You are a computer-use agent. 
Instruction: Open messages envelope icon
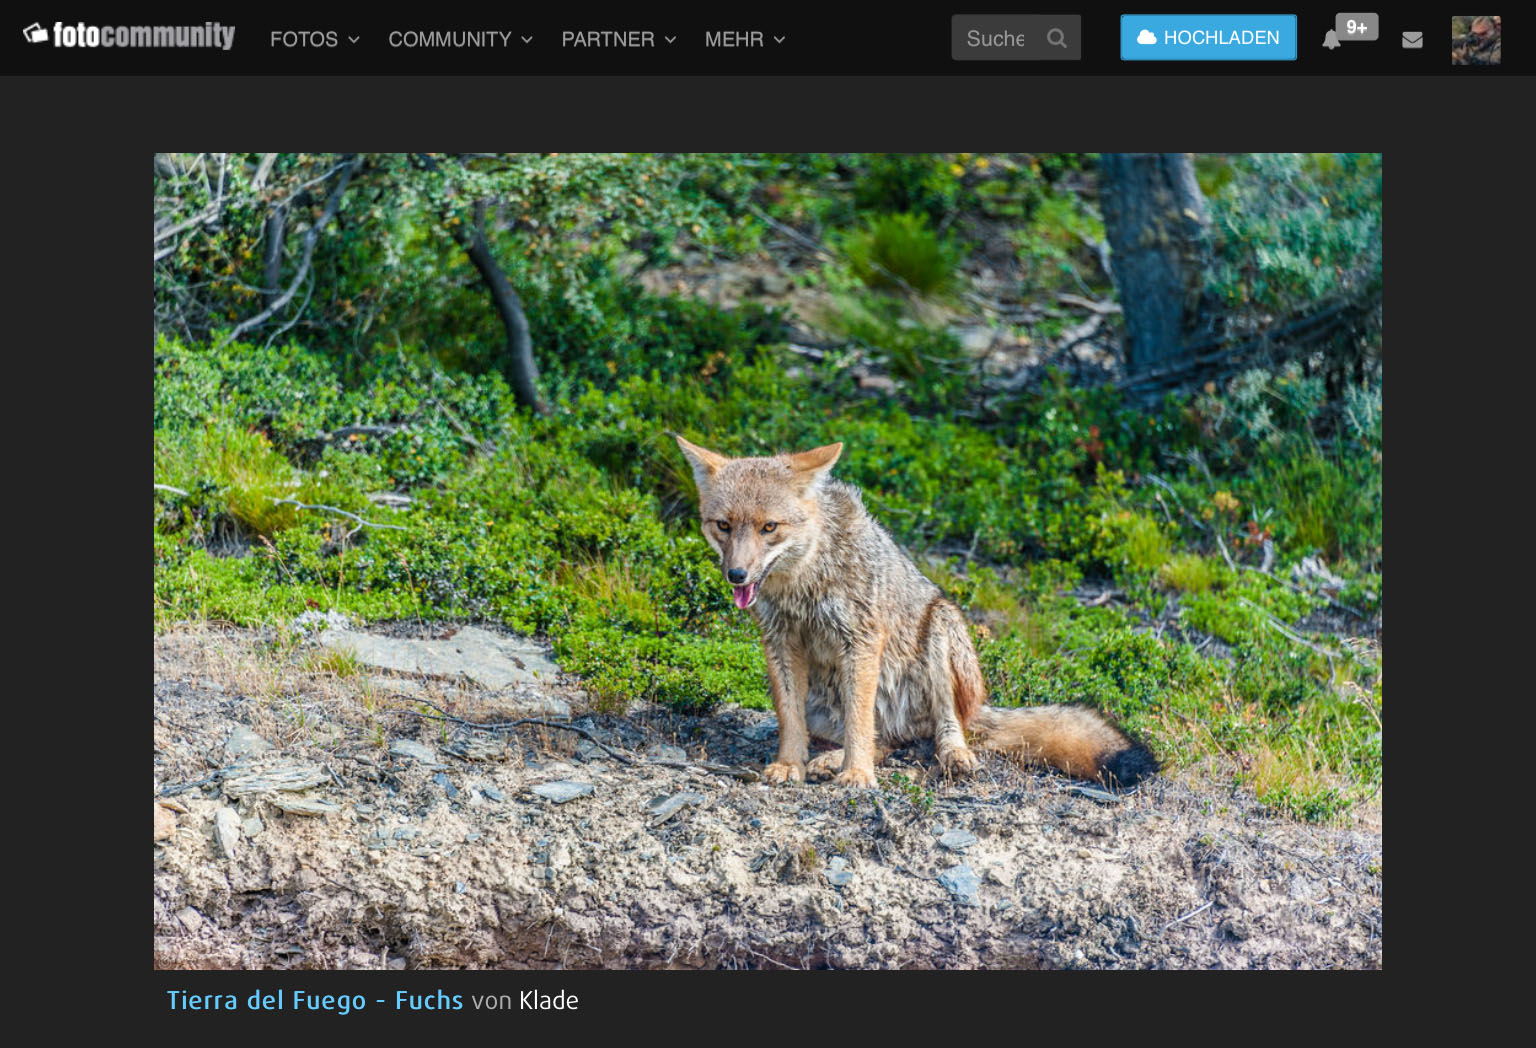coord(1412,40)
